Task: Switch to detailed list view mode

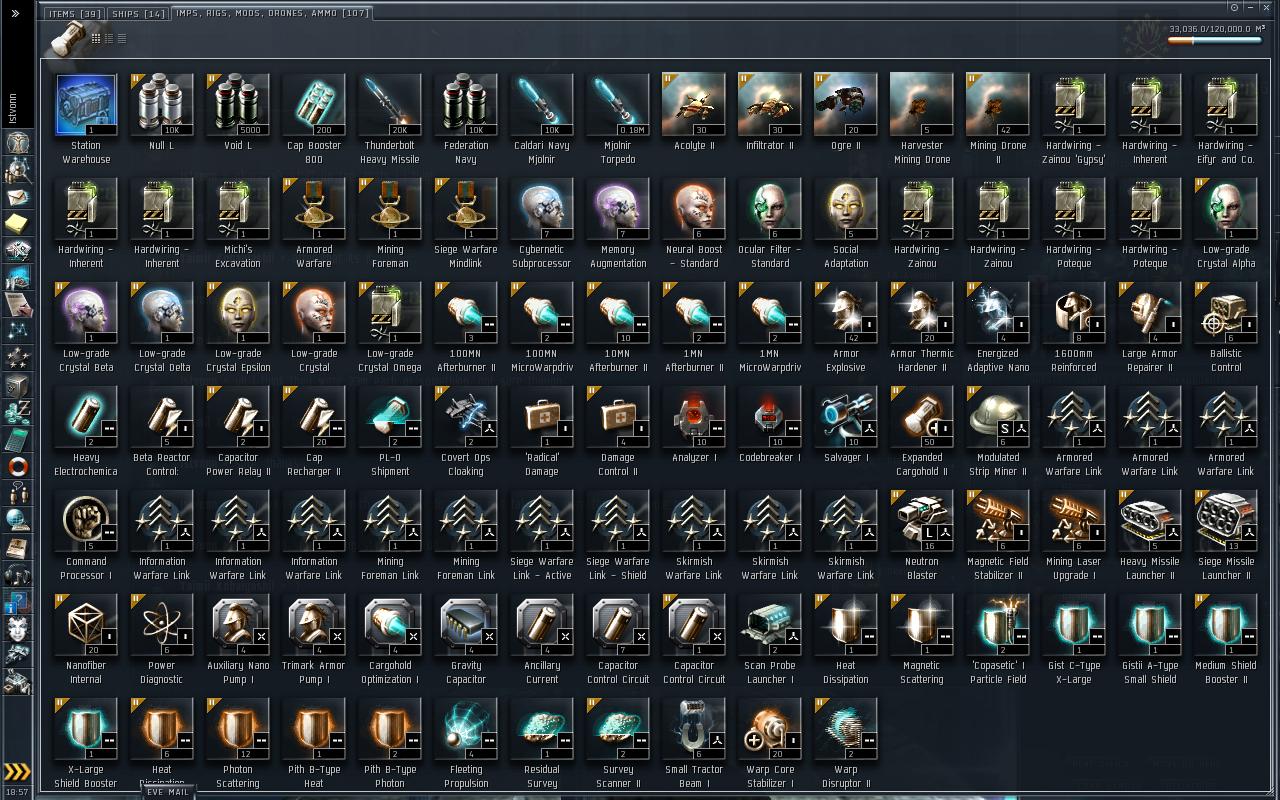Action: coord(109,38)
